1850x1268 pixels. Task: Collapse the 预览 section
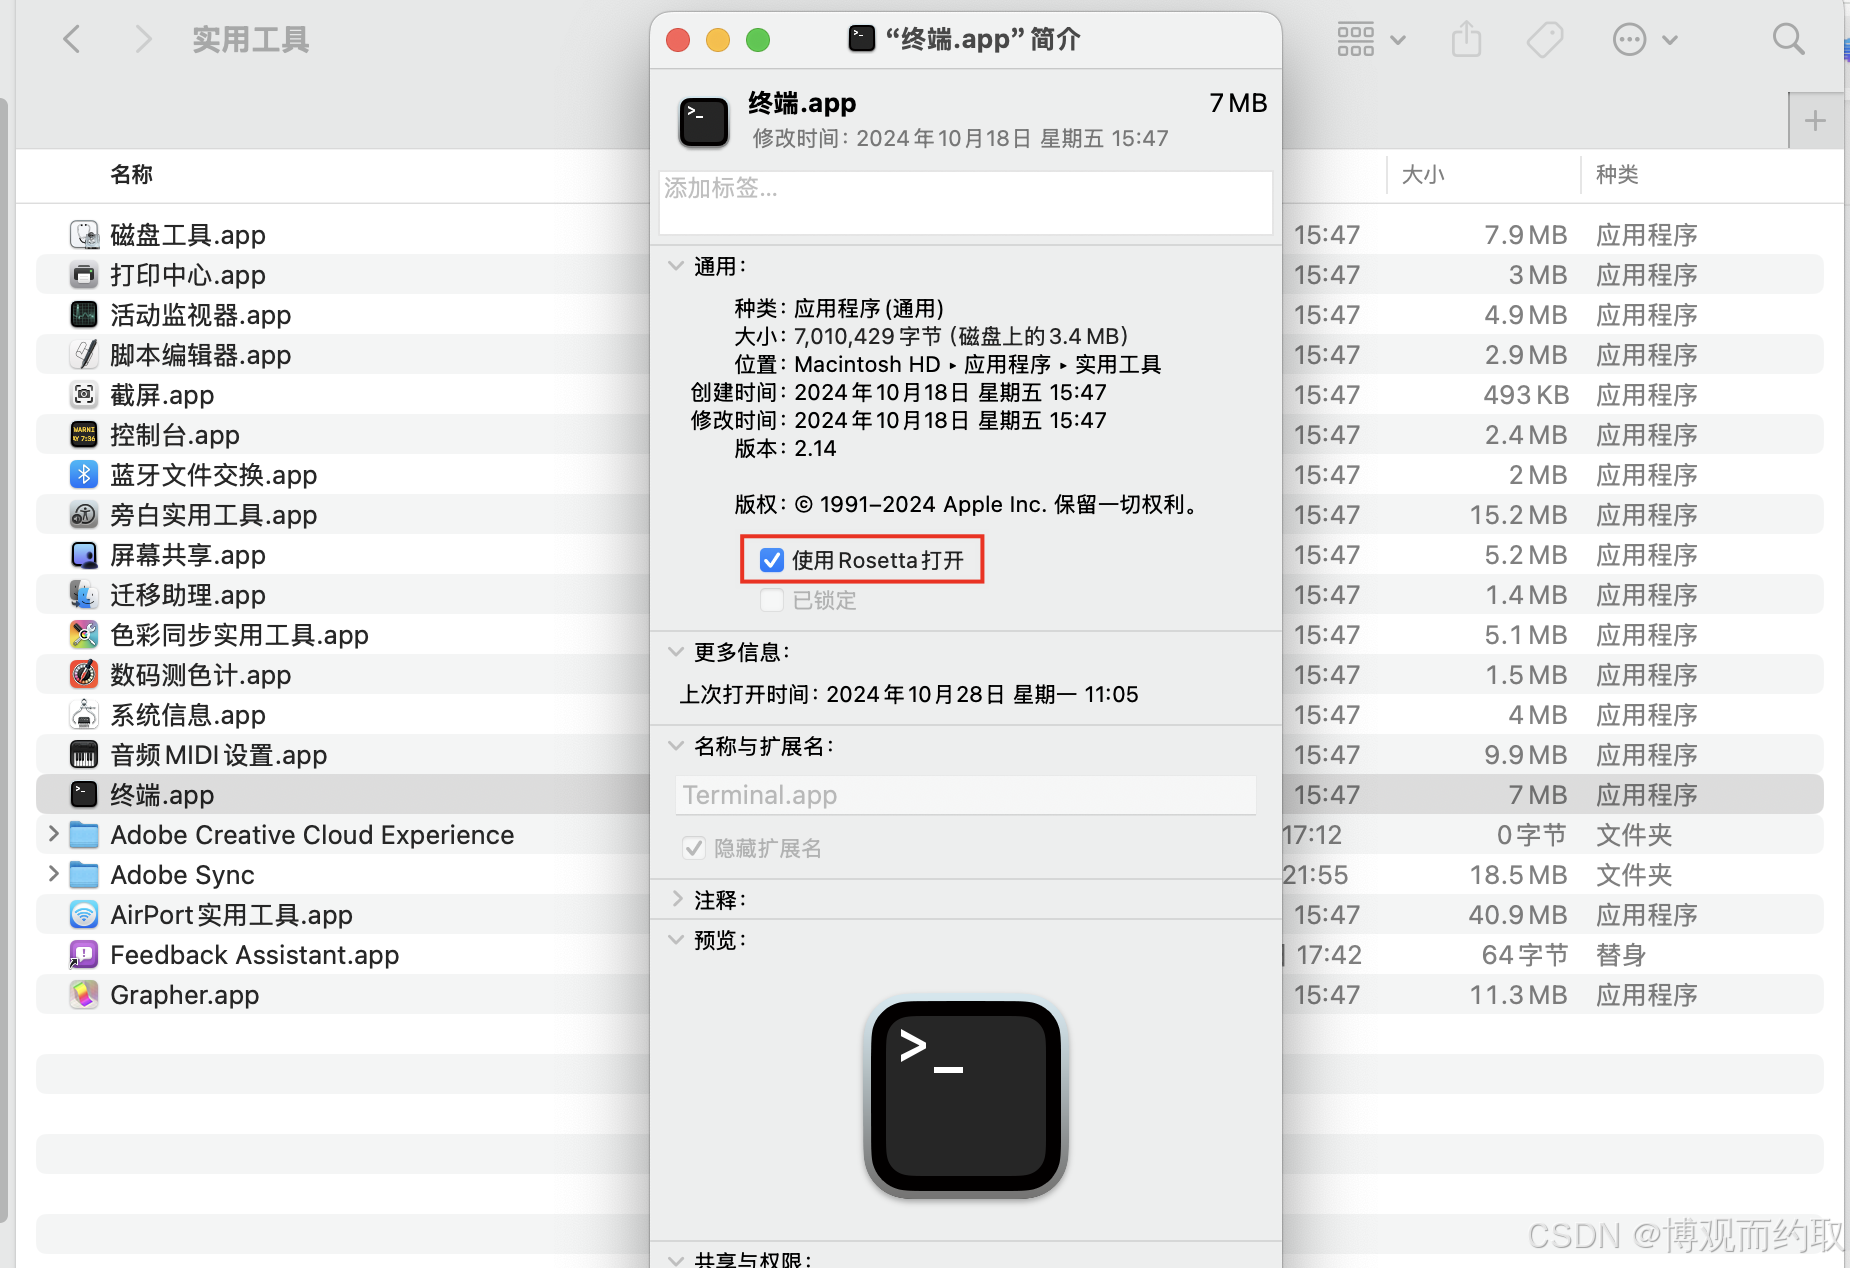676,940
